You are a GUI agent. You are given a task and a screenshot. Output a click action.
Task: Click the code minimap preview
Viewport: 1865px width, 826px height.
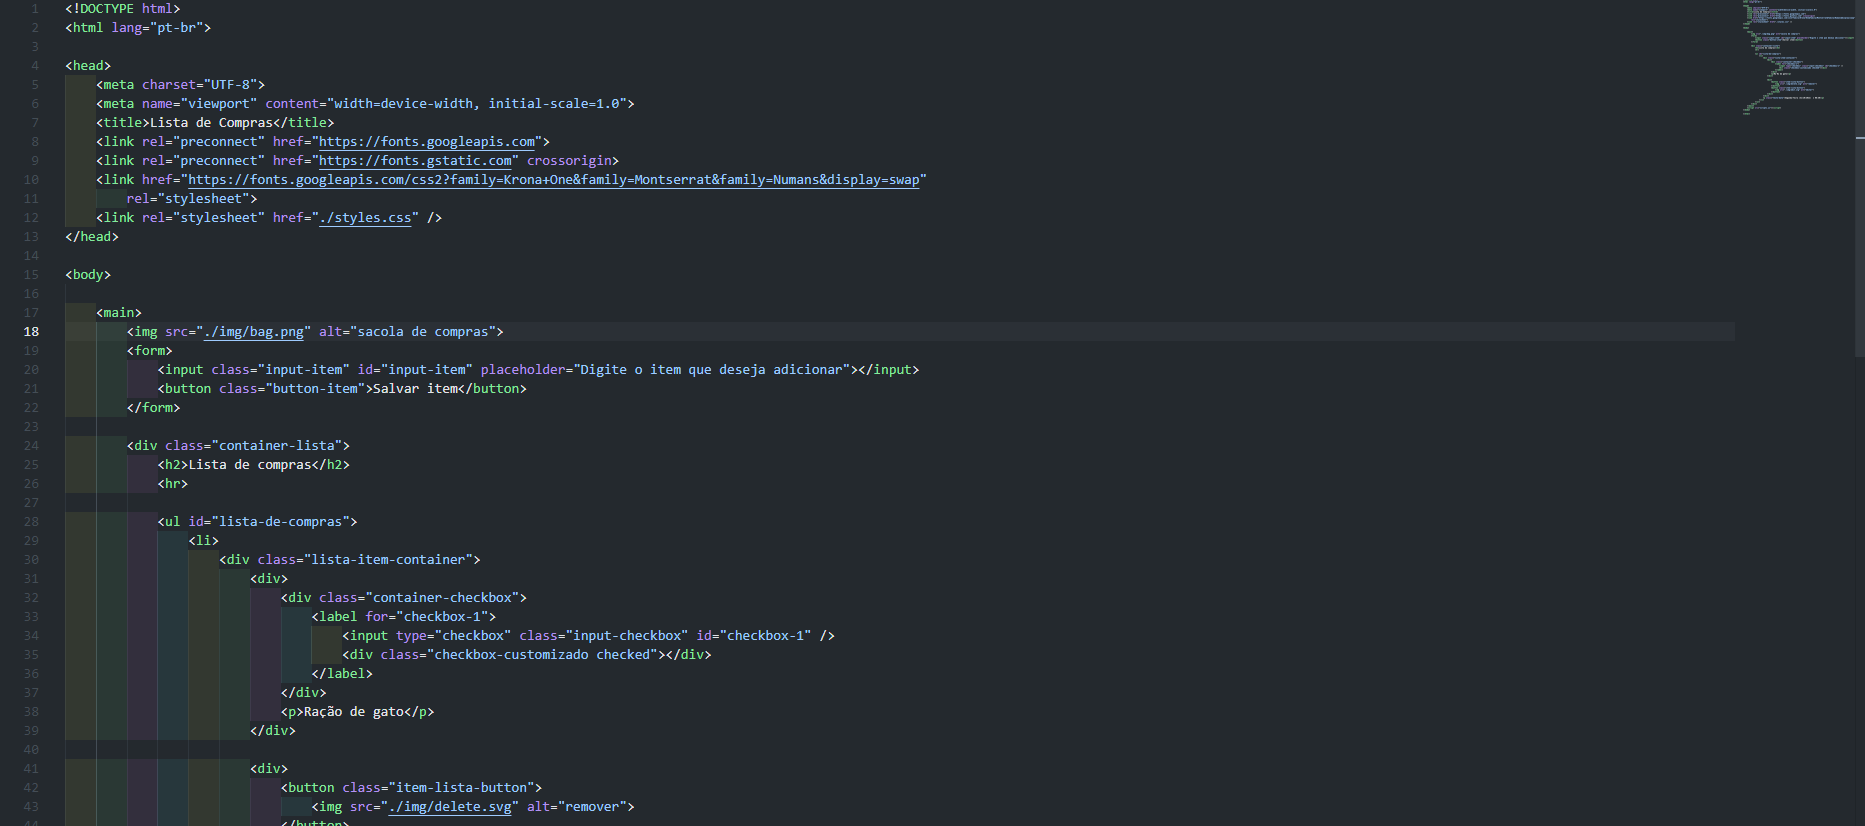pyautogui.click(x=1797, y=57)
